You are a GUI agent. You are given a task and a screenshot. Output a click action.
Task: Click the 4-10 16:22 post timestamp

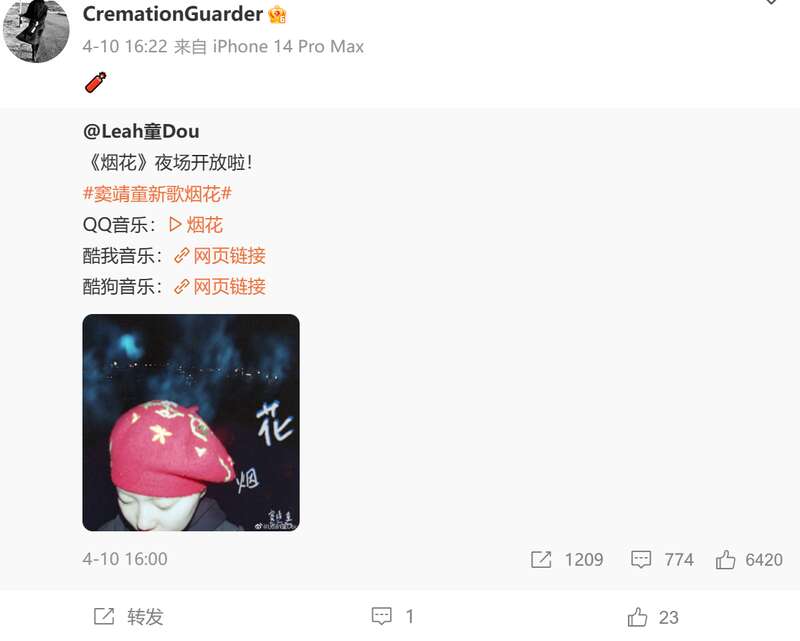pyautogui.click(x=125, y=46)
